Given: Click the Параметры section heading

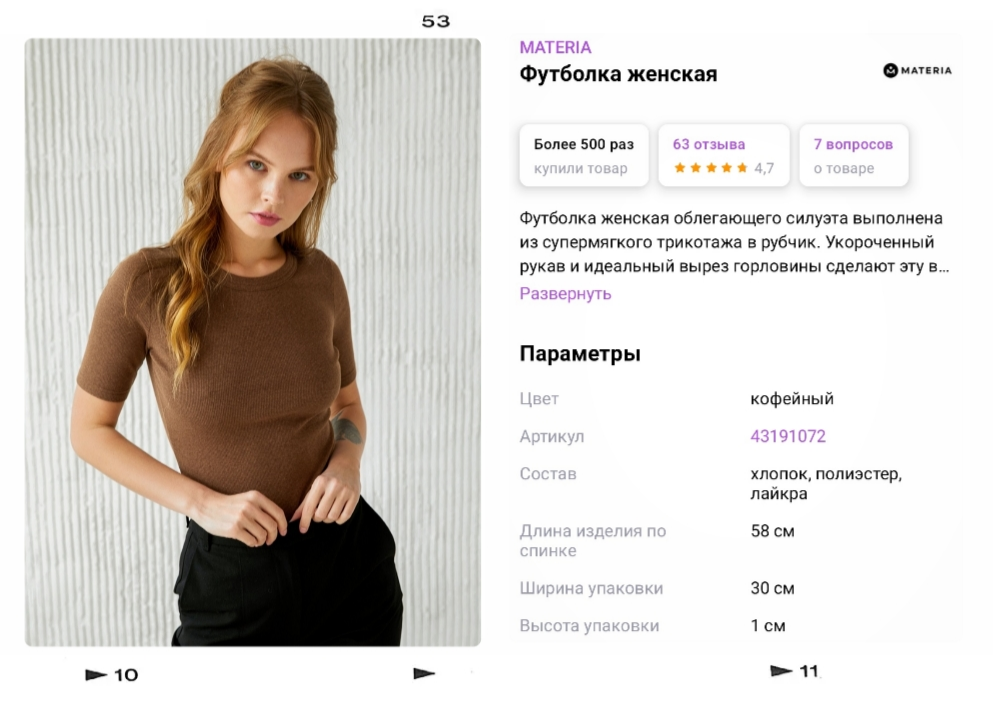Looking at the screenshot, I should click(x=580, y=353).
